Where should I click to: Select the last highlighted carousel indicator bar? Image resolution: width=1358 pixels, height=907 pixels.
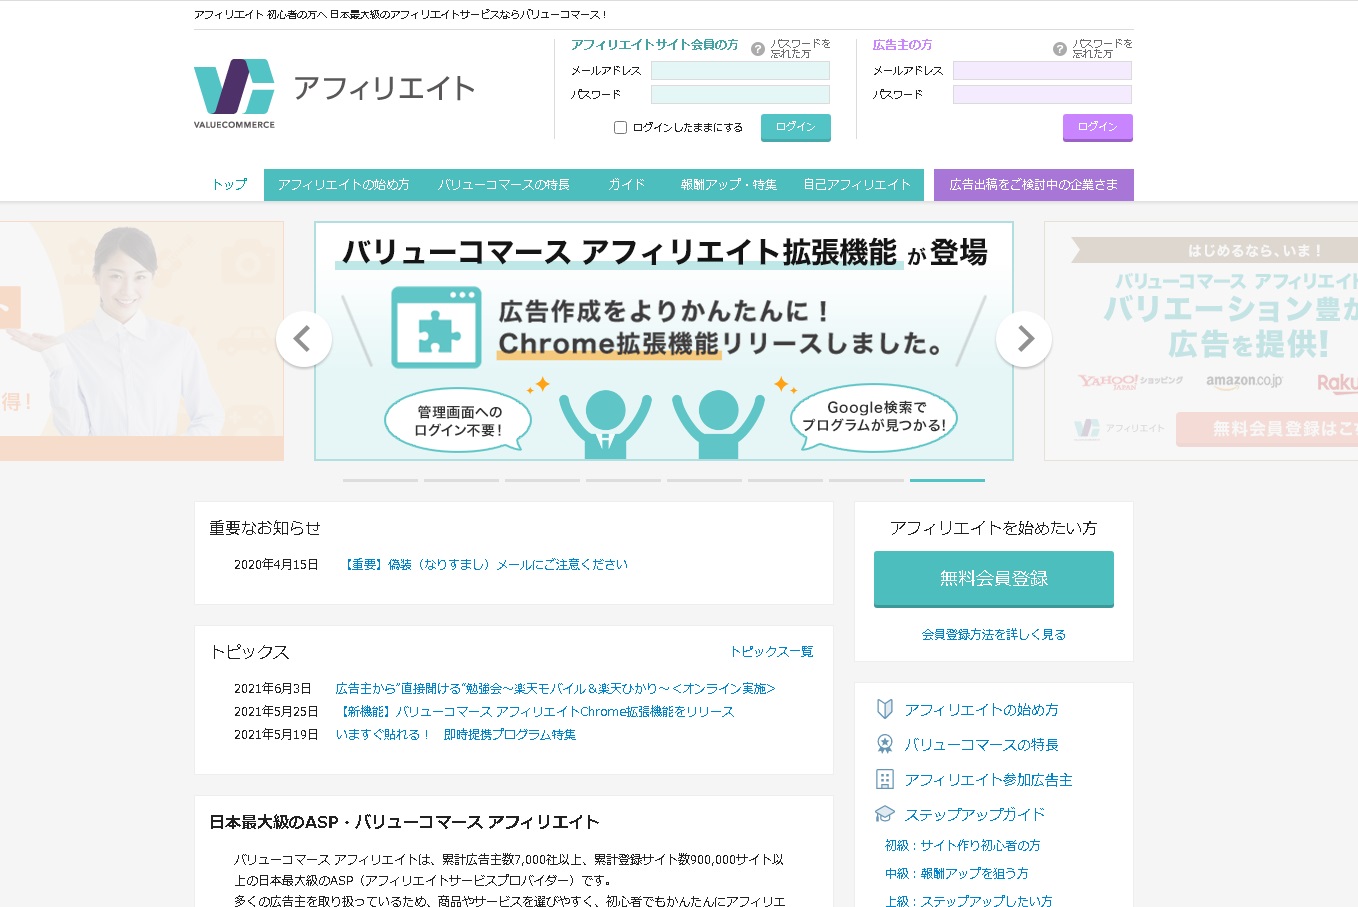[x=947, y=481]
